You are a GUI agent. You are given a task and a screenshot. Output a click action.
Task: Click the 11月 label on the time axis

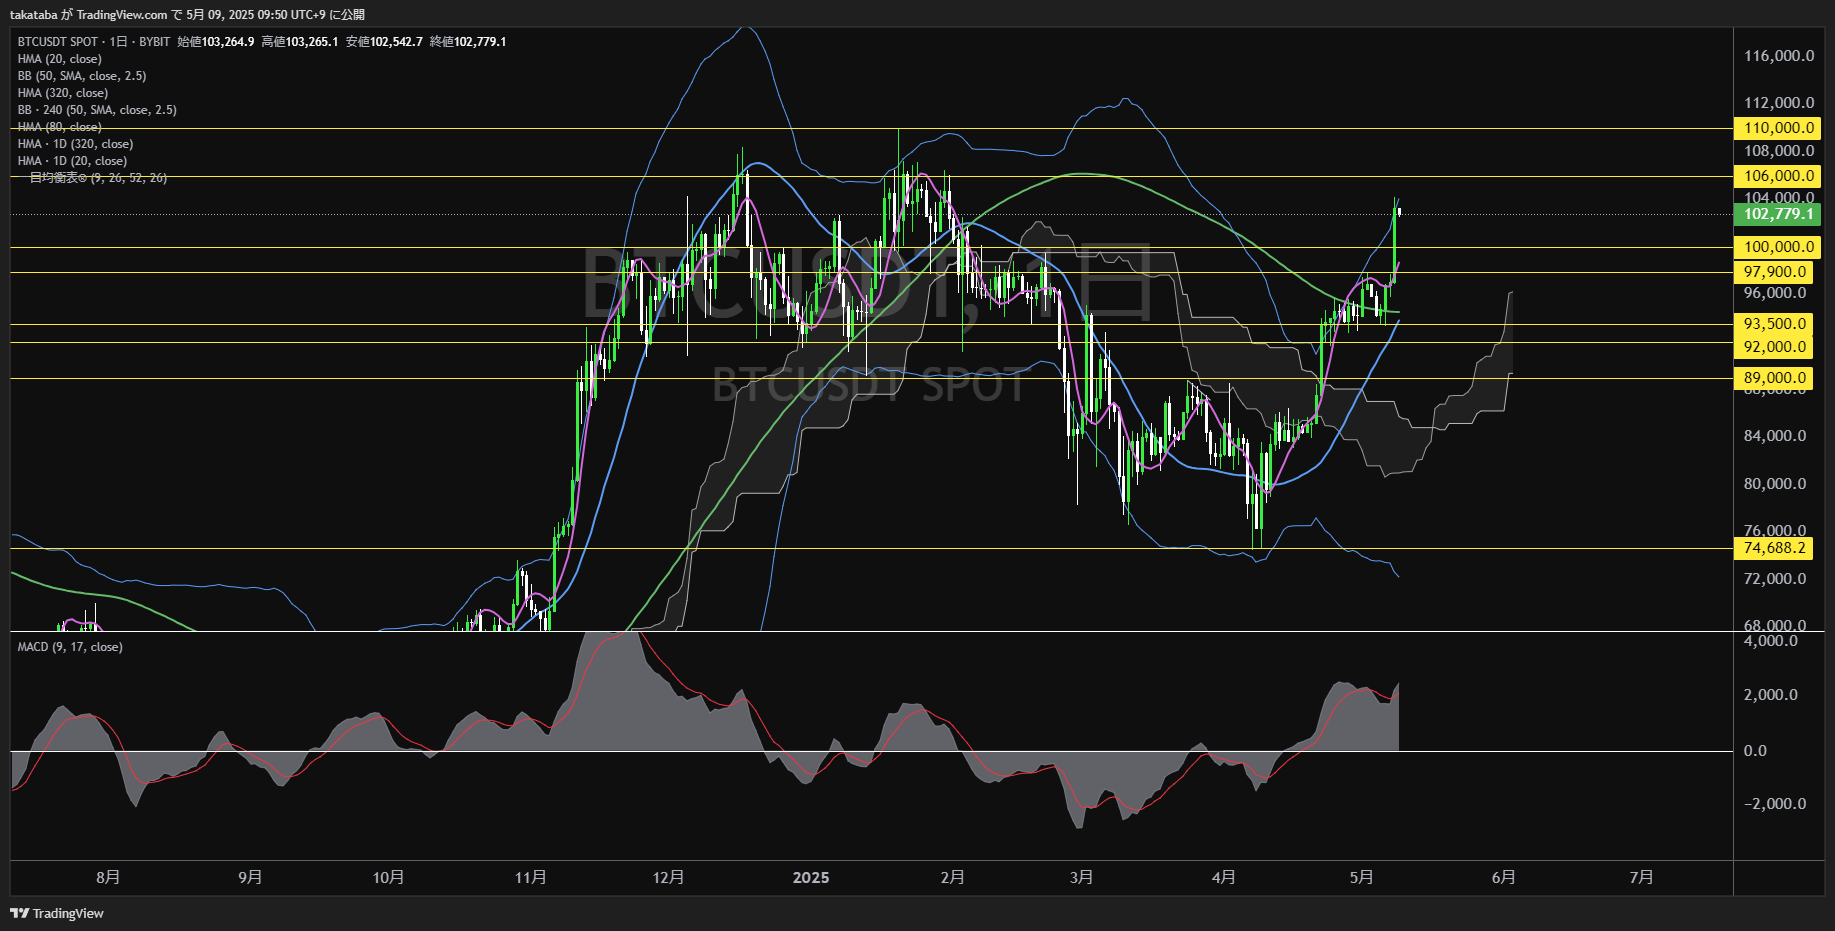click(x=530, y=877)
